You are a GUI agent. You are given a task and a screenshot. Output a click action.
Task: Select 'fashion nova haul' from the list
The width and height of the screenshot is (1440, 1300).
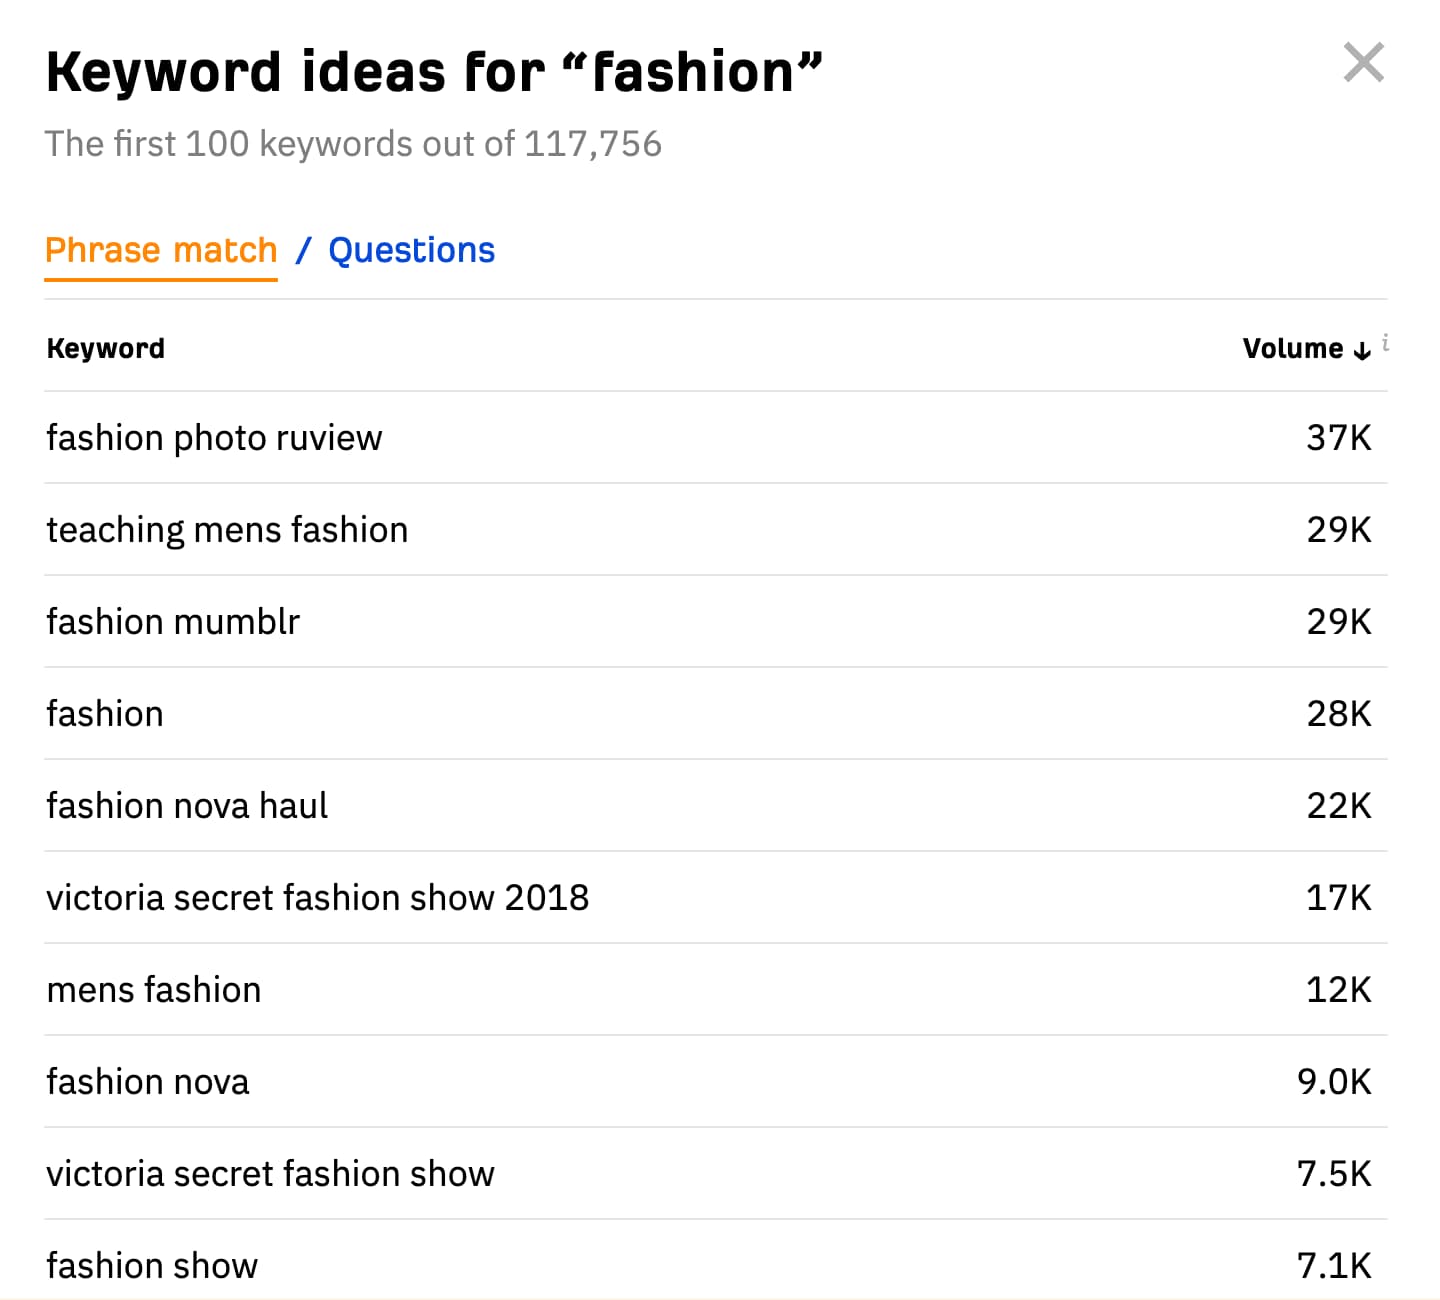pos(186,805)
